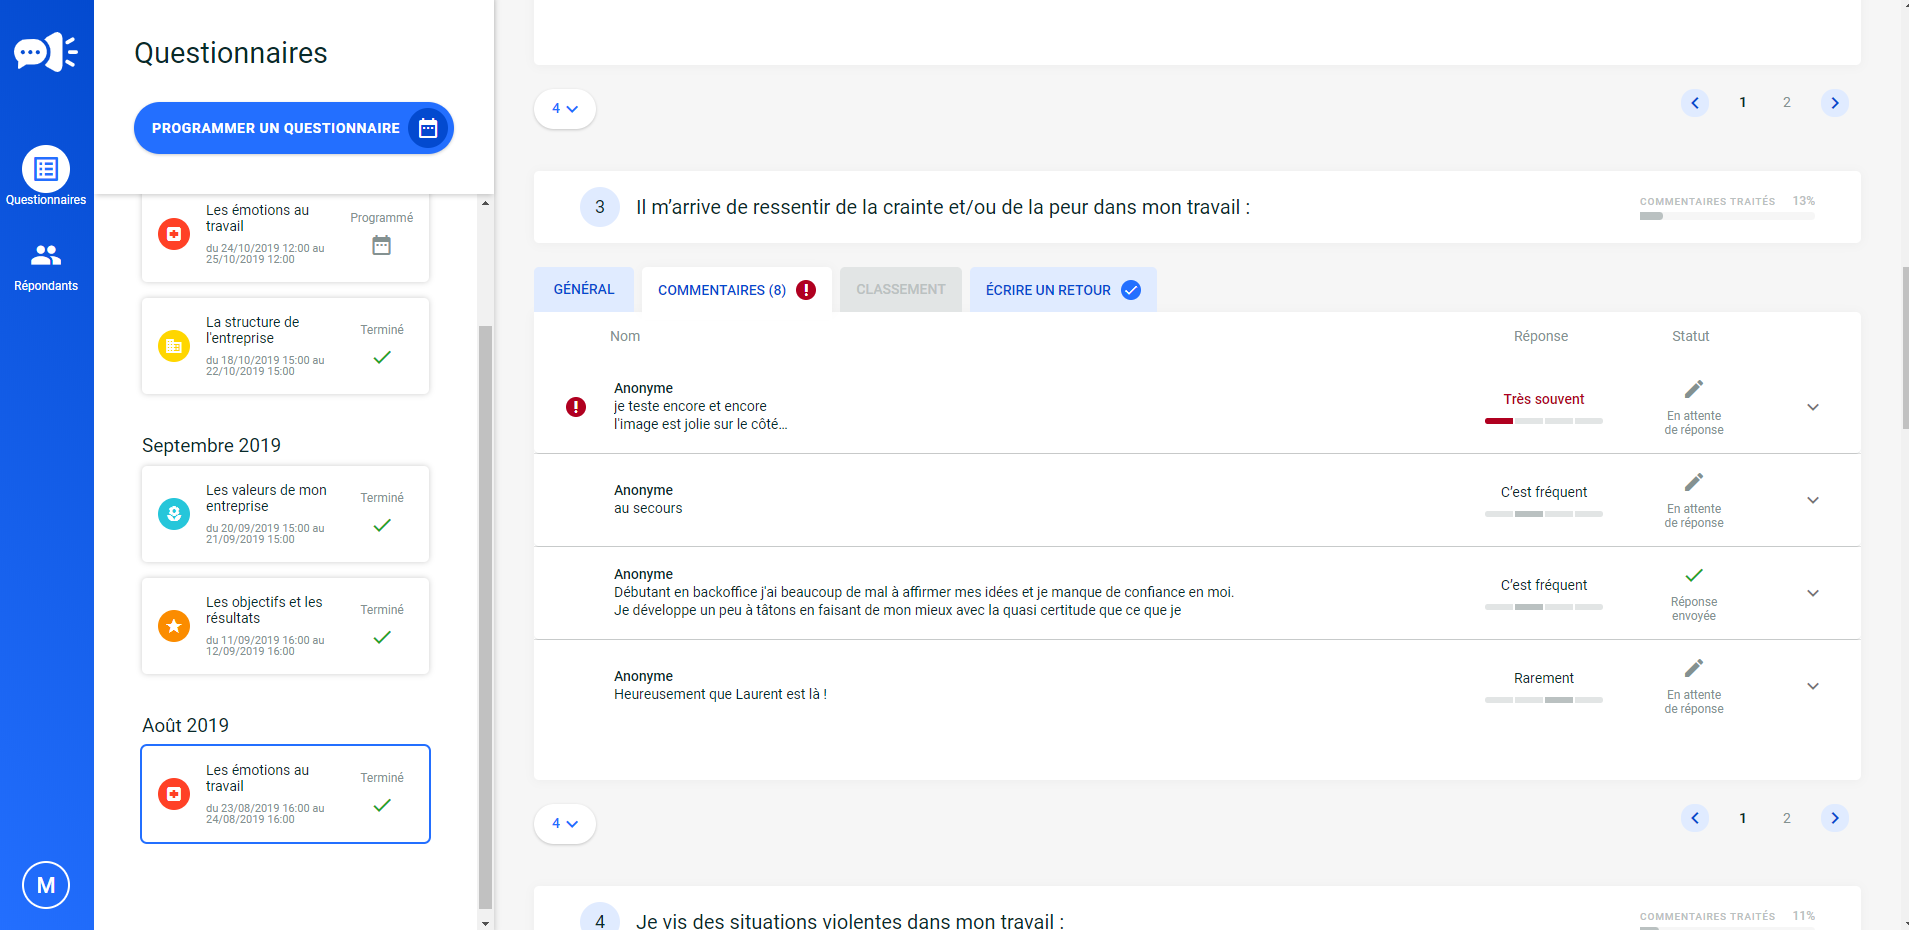Open La structure de l'entreprise questionnaire
Viewport: 1909px width, 930px height.
[285, 346]
